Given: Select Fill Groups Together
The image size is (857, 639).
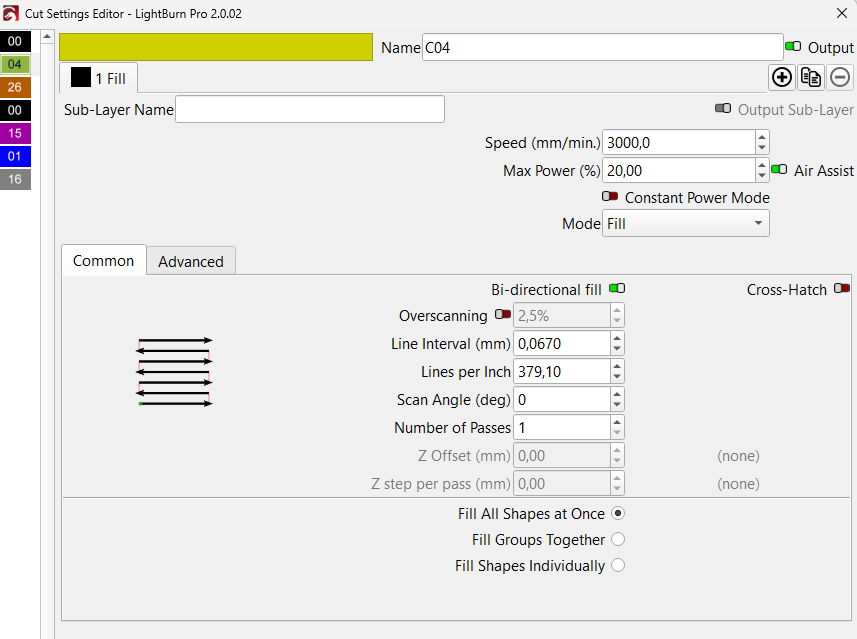Looking at the screenshot, I should click(x=618, y=540).
